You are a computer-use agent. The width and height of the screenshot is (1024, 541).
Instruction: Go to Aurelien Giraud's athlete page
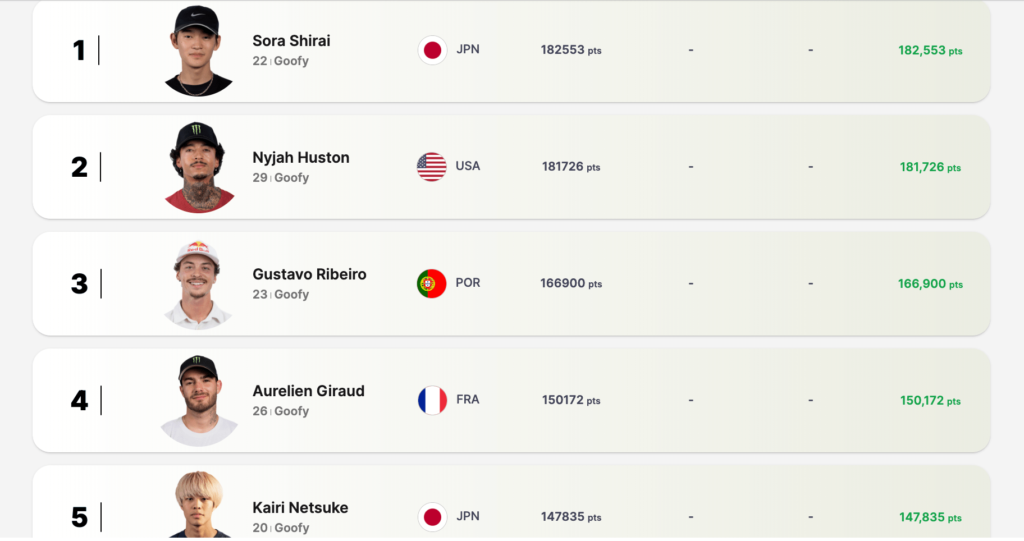(308, 391)
